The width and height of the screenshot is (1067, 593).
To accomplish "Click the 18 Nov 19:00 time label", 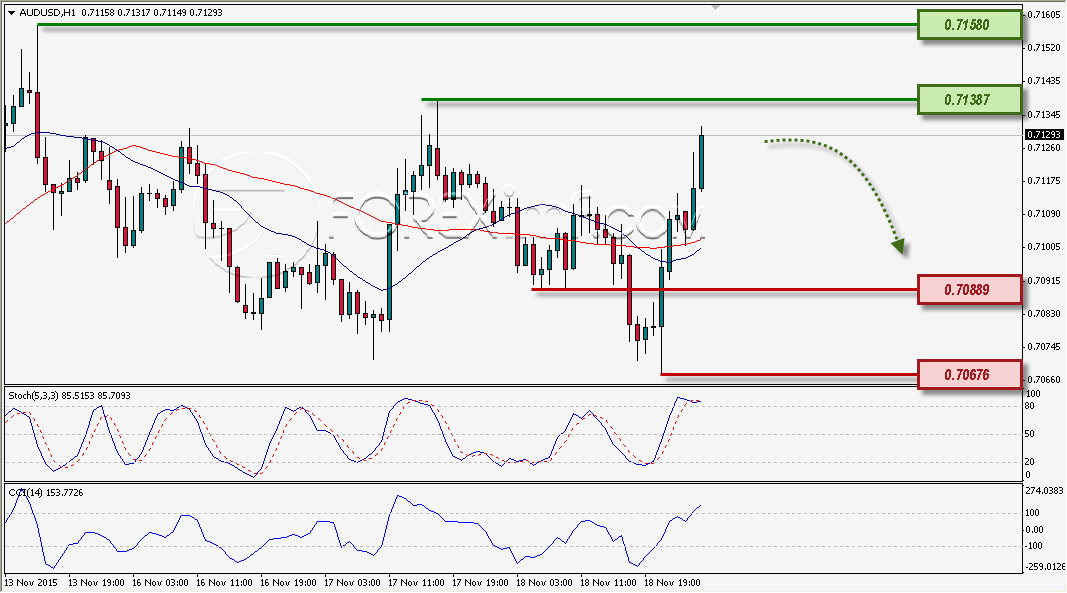I will (x=672, y=583).
